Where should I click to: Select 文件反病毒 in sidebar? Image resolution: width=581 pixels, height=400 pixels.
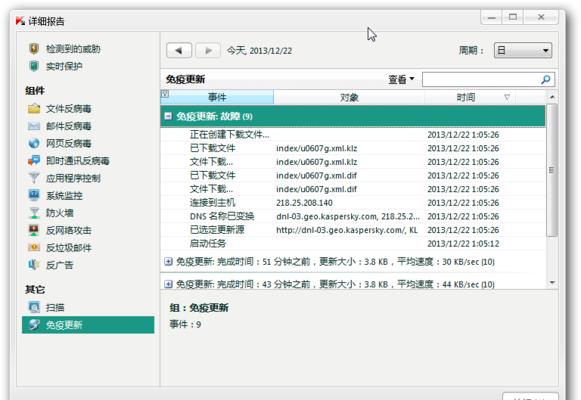point(69,109)
